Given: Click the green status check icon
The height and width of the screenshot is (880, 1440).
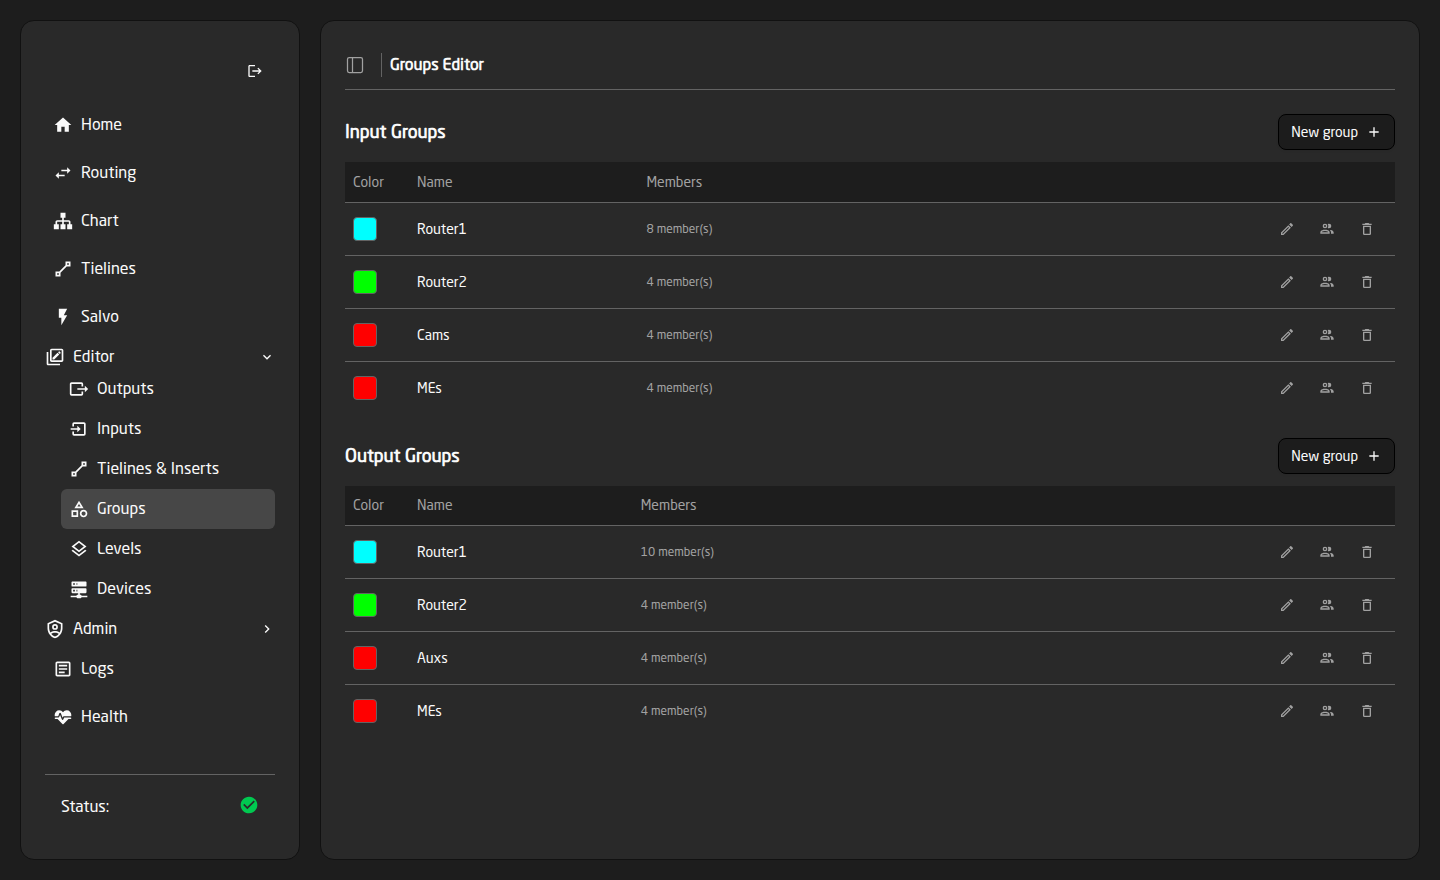Looking at the screenshot, I should [249, 805].
